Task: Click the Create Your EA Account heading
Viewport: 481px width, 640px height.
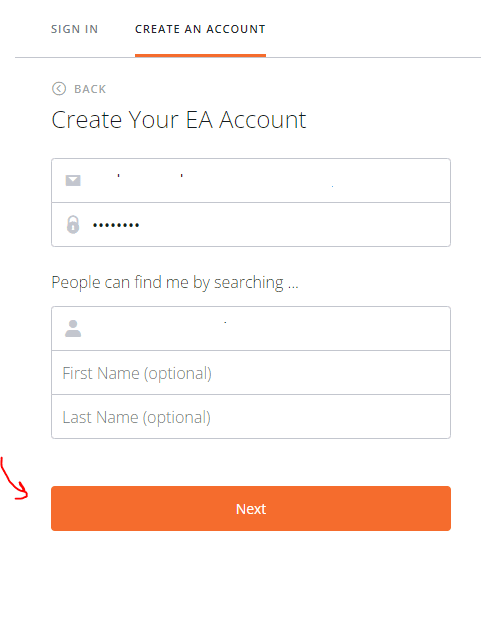Action: (x=178, y=120)
